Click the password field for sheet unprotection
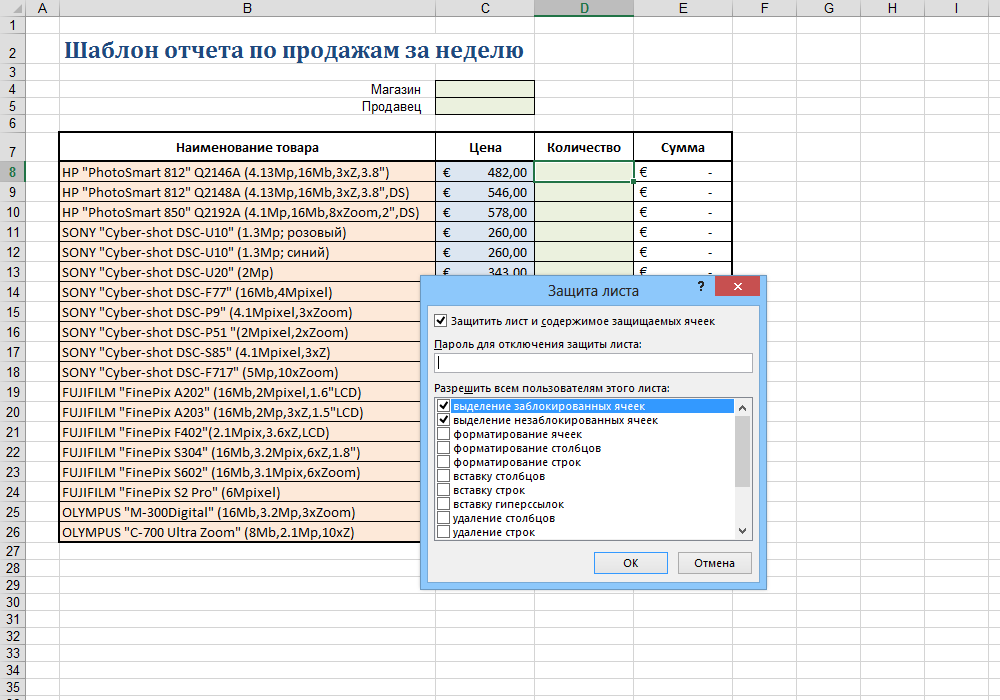 [x=593, y=363]
